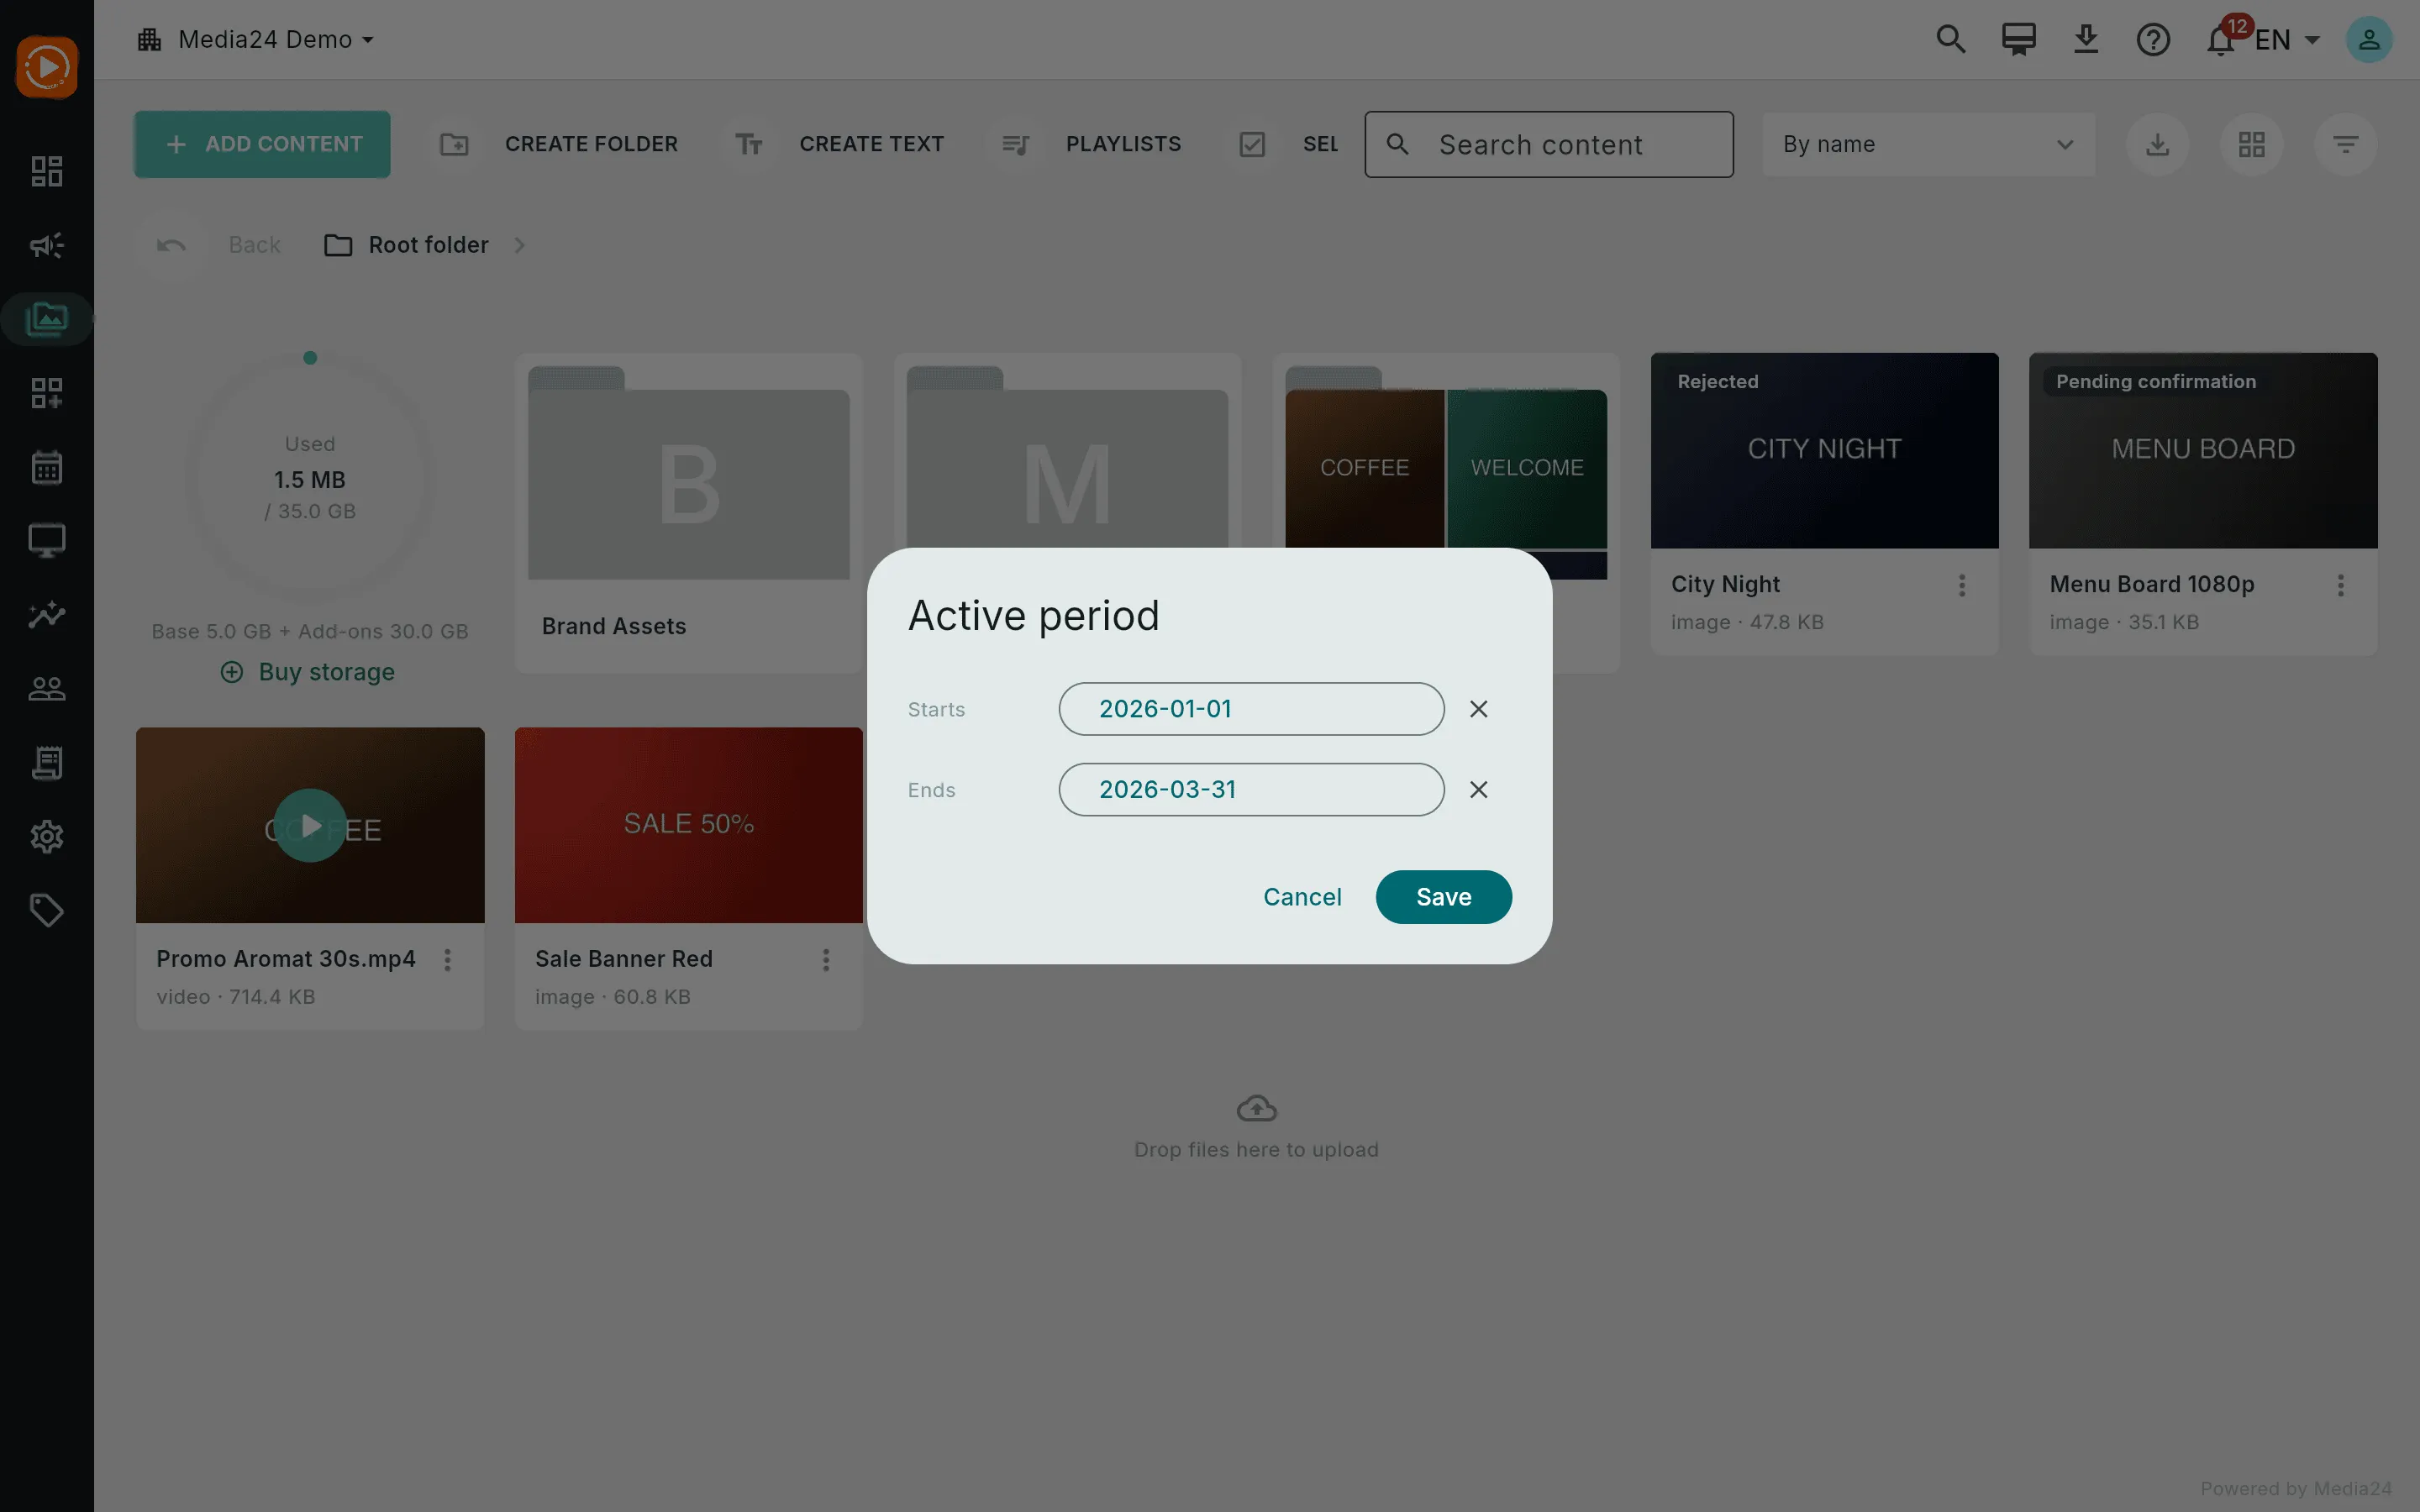Open the EN language dropdown
This screenshot has width=2420, height=1512.
click(x=2288, y=39)
